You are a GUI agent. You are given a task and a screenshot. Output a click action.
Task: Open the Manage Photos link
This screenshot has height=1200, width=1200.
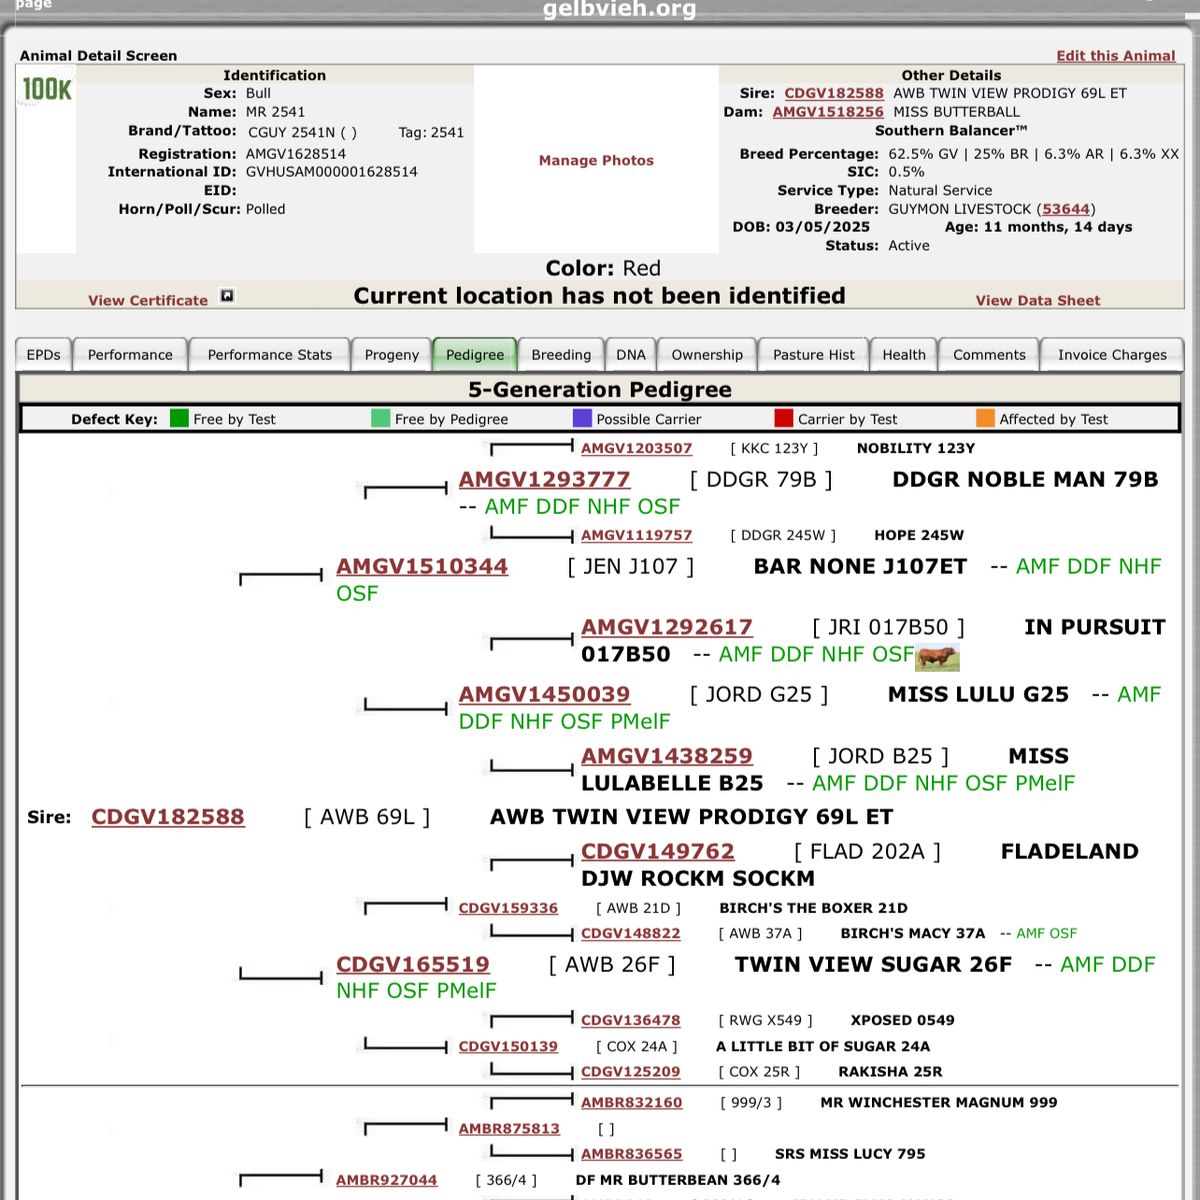click(596, 160)
